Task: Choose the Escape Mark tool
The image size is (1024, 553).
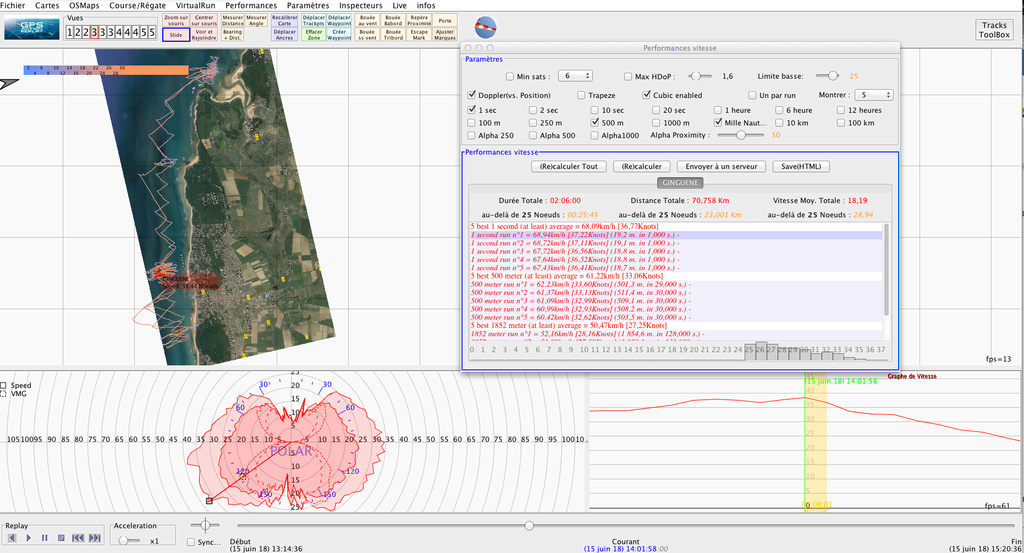Action: [x=419, y=35]
